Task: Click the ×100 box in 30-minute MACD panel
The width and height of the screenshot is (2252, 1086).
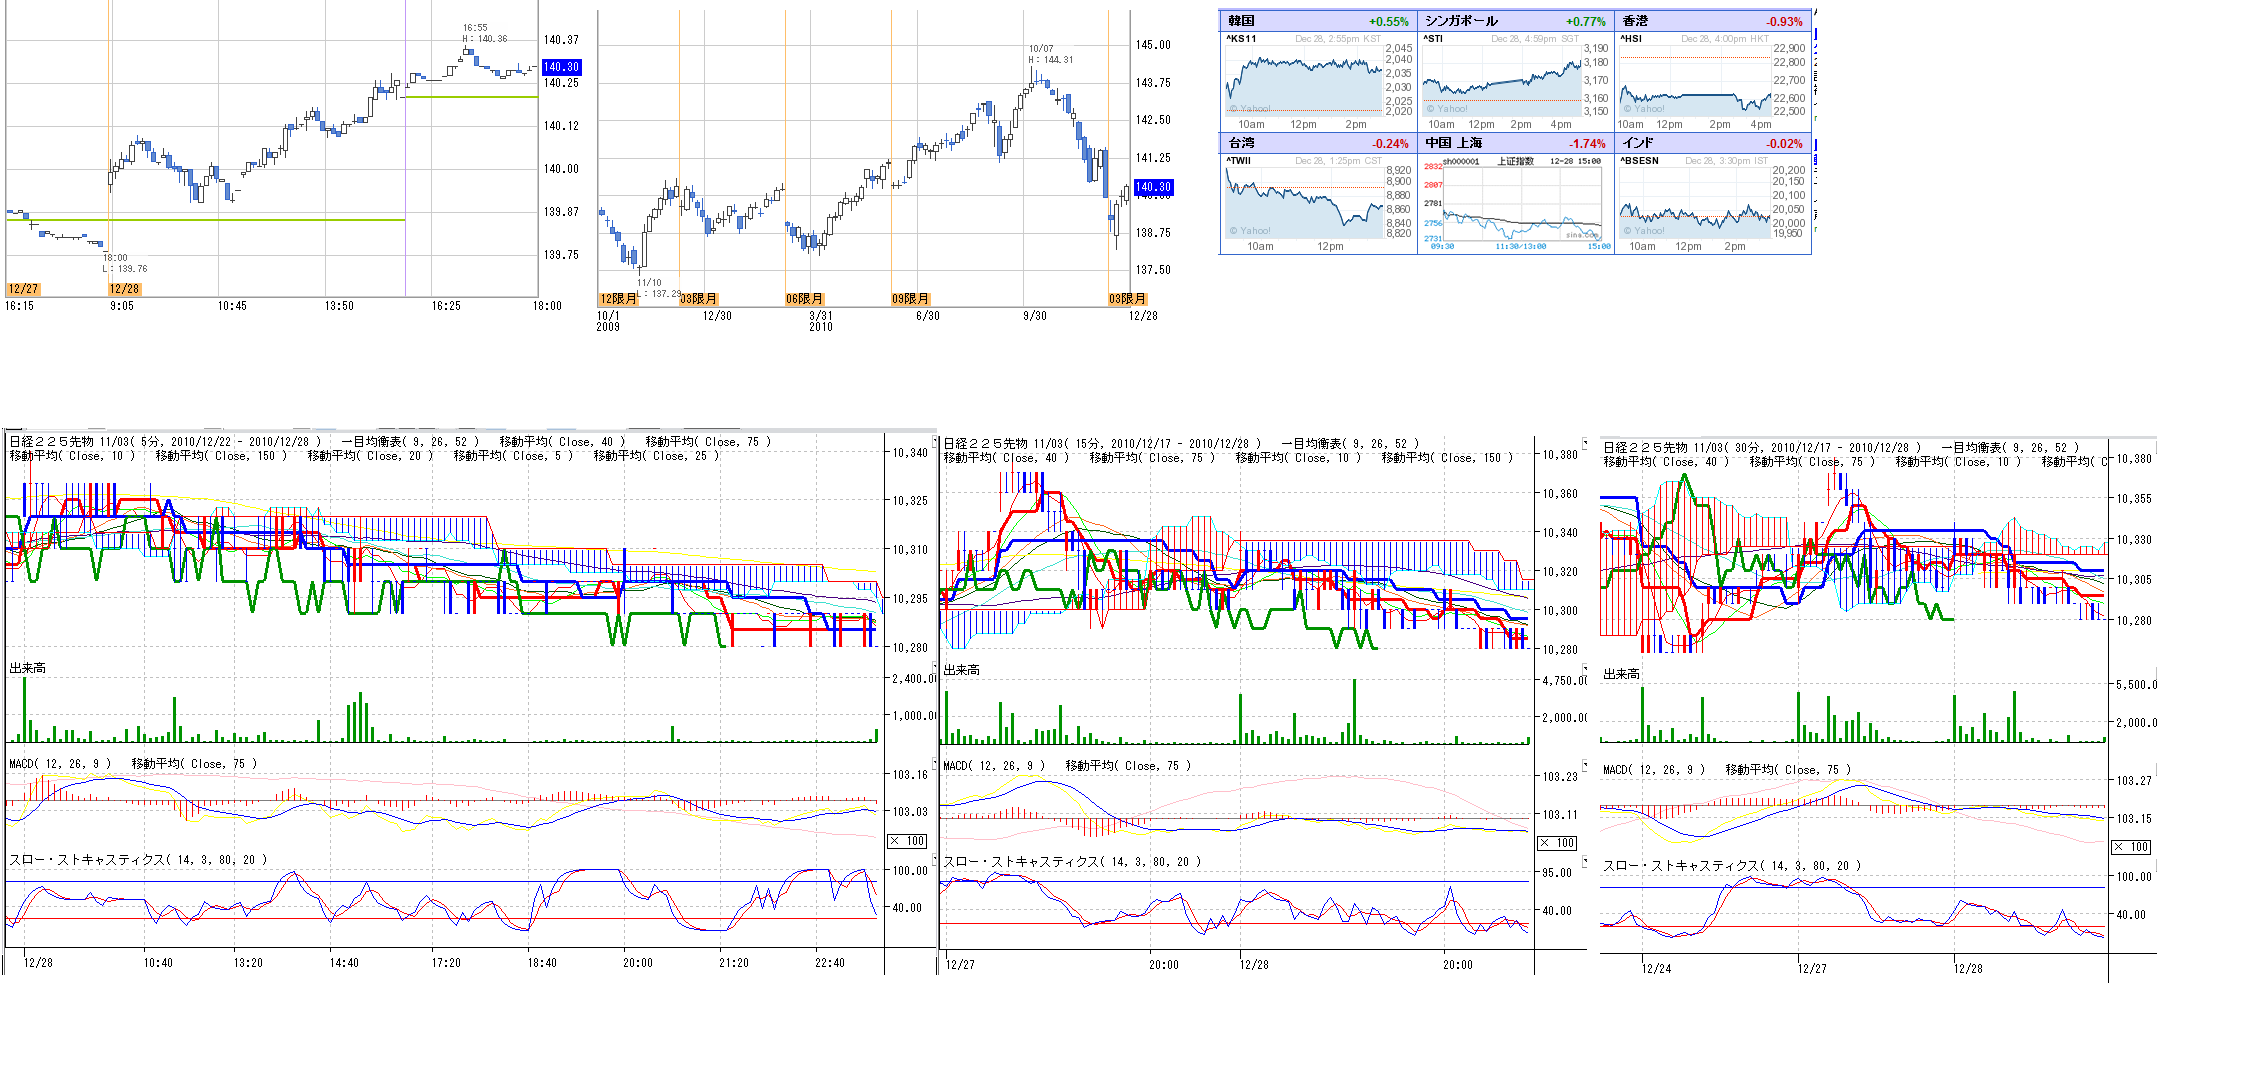Action: (2130, 847)
